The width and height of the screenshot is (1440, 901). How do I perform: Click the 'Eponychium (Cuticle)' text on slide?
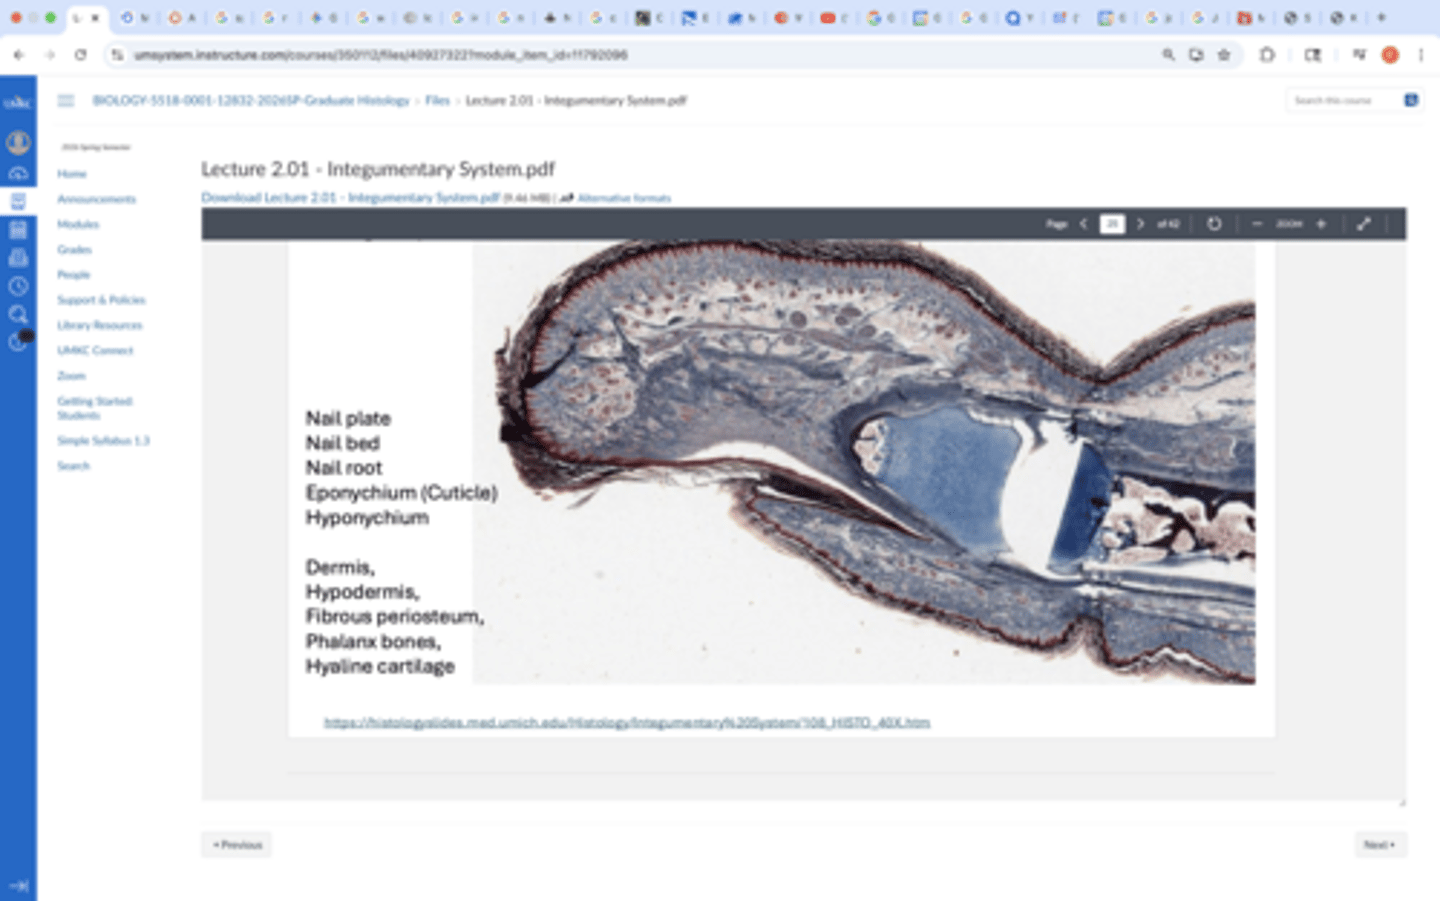tap(401, 492)
